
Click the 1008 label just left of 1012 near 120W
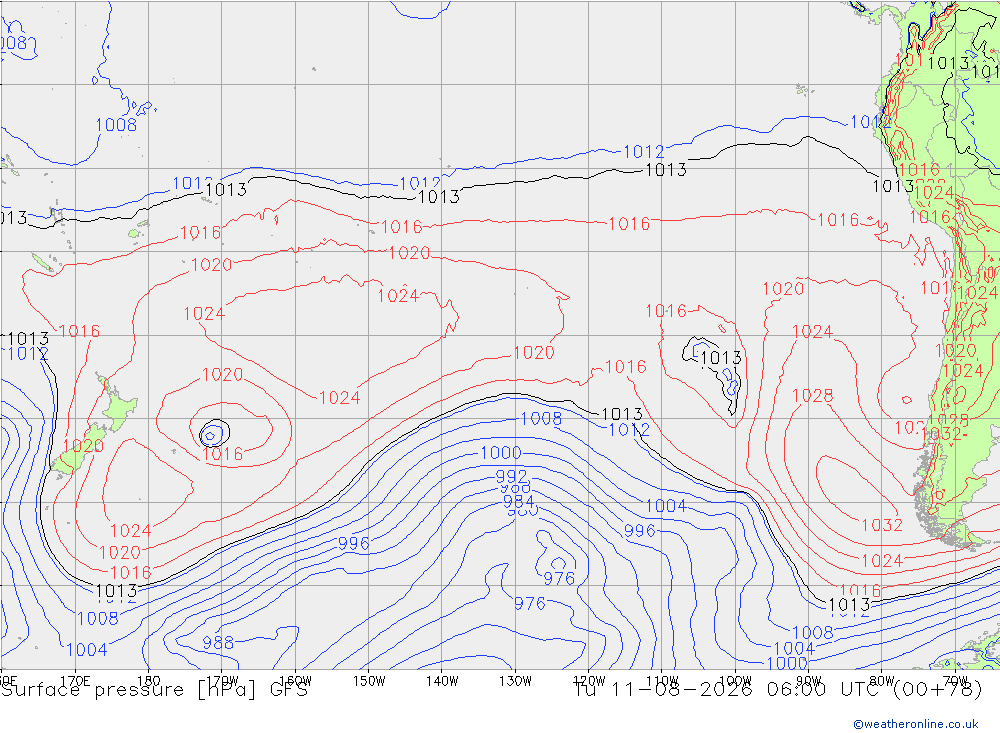541,418
